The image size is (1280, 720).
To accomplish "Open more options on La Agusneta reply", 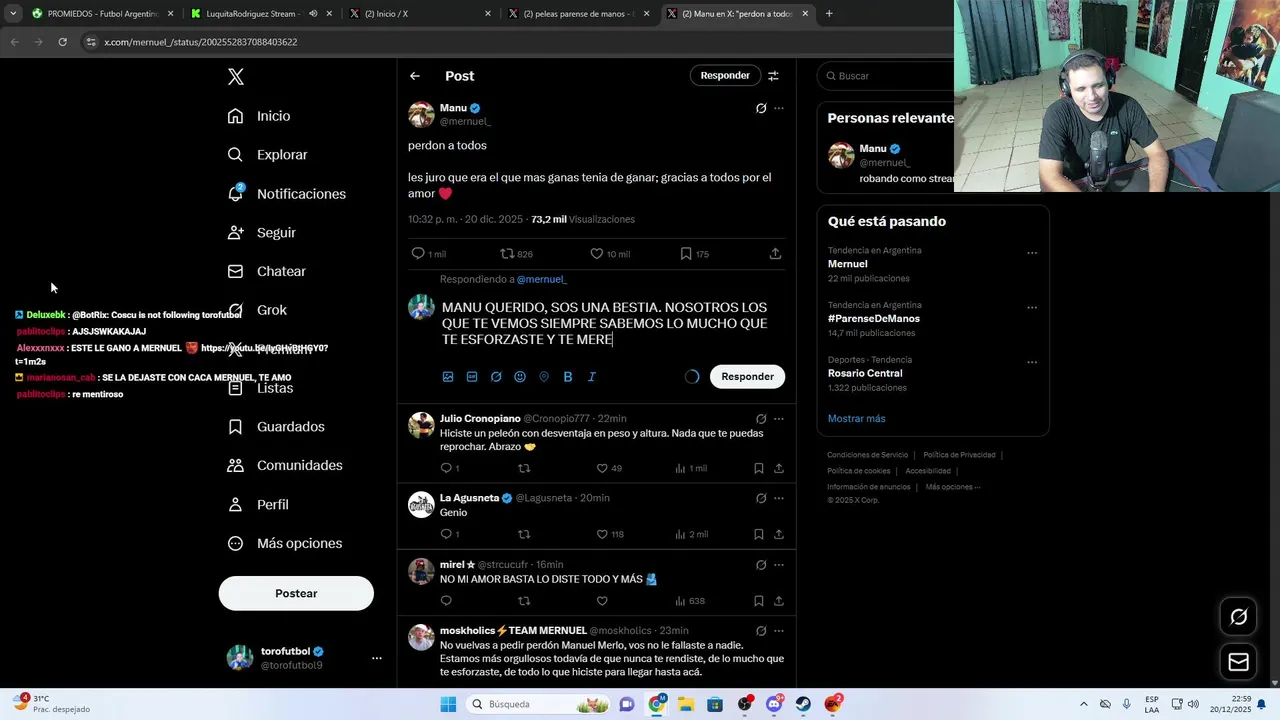I will pos(779,498).
